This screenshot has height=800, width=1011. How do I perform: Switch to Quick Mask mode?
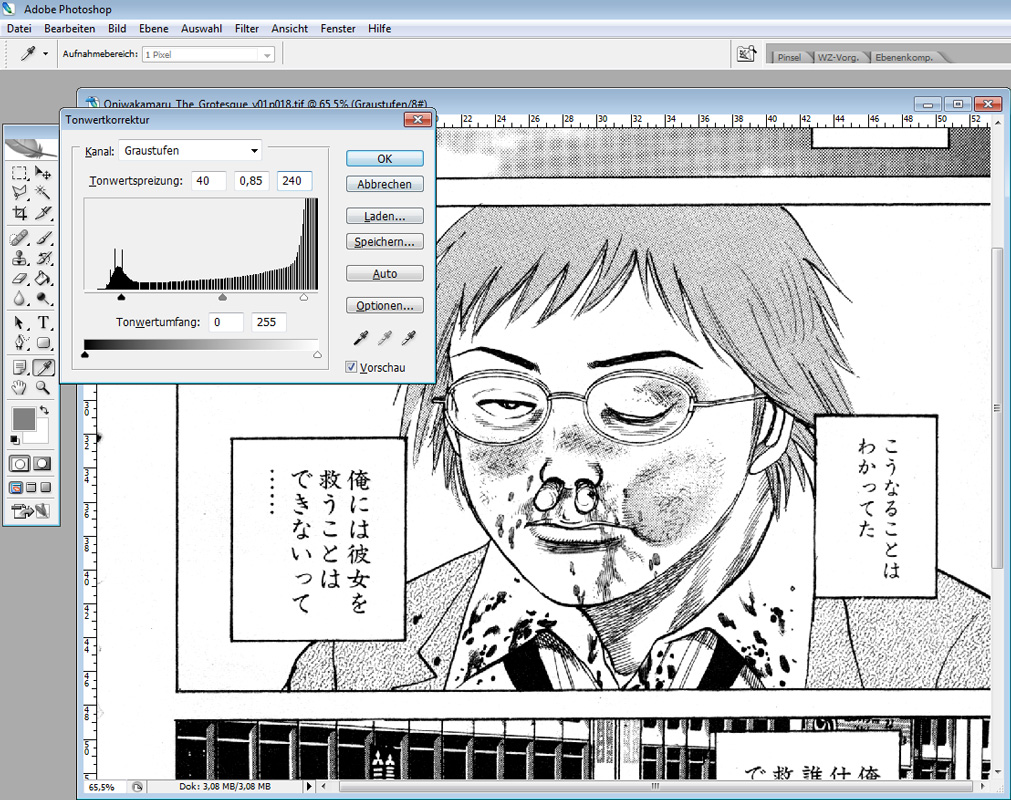coord(43,463)
